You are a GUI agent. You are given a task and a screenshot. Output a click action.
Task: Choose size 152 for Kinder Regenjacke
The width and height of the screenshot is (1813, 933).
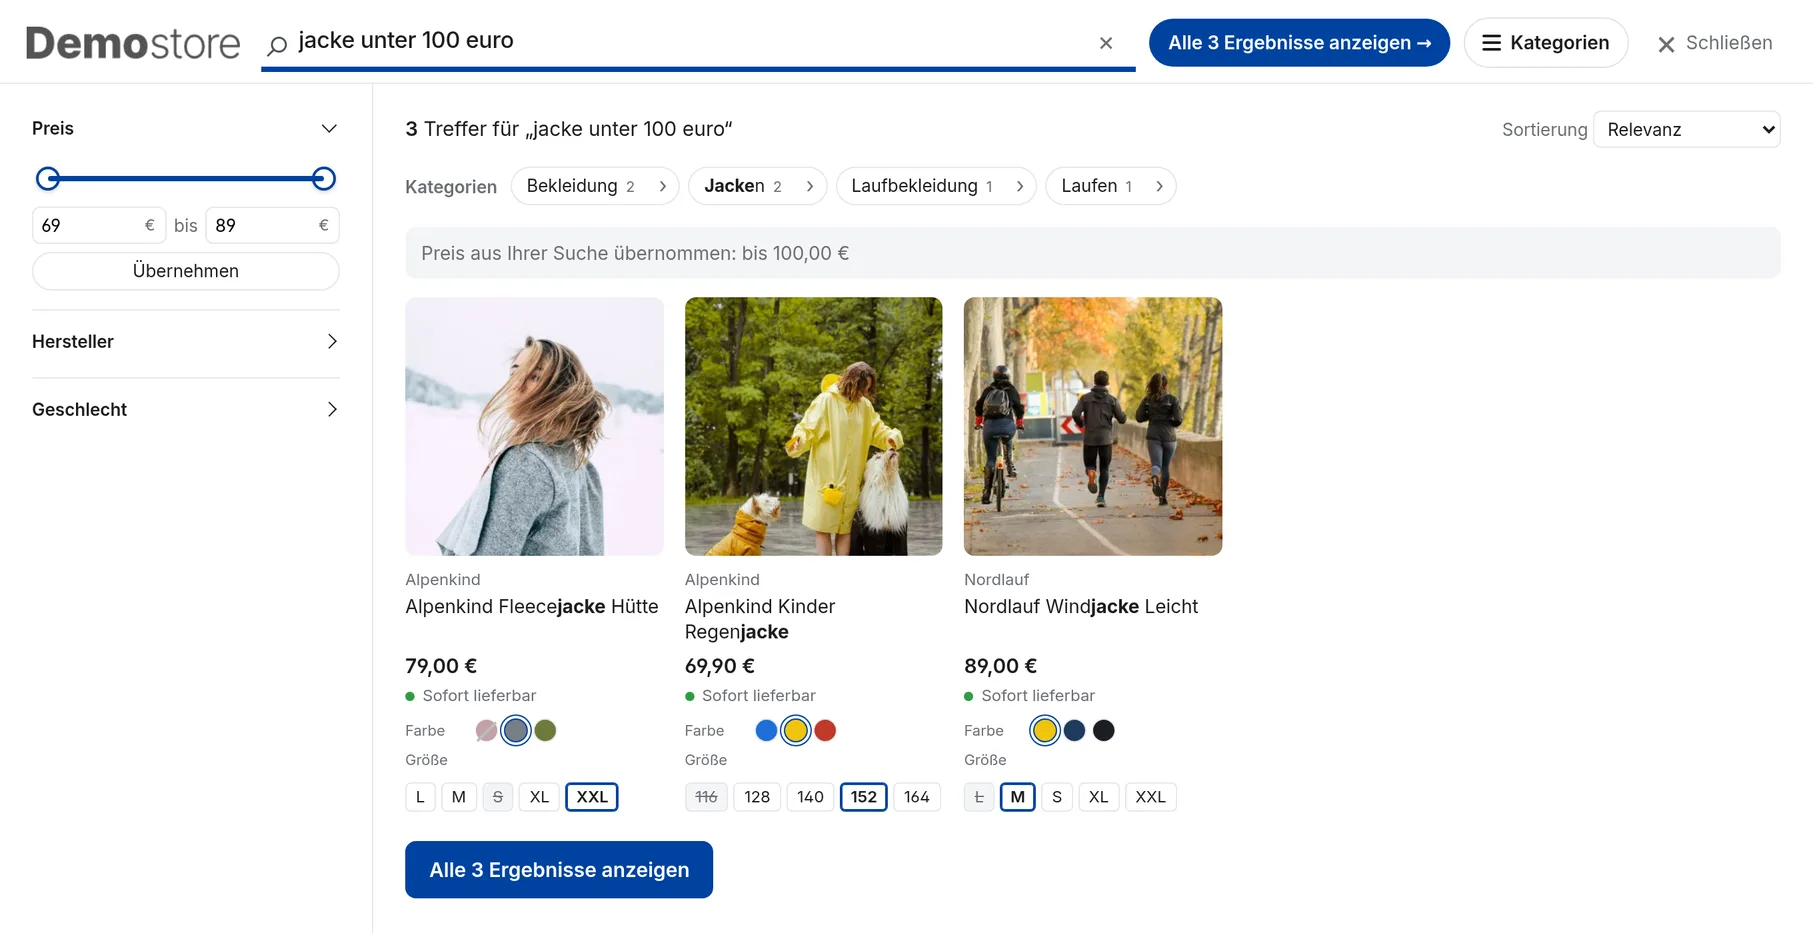864,797
